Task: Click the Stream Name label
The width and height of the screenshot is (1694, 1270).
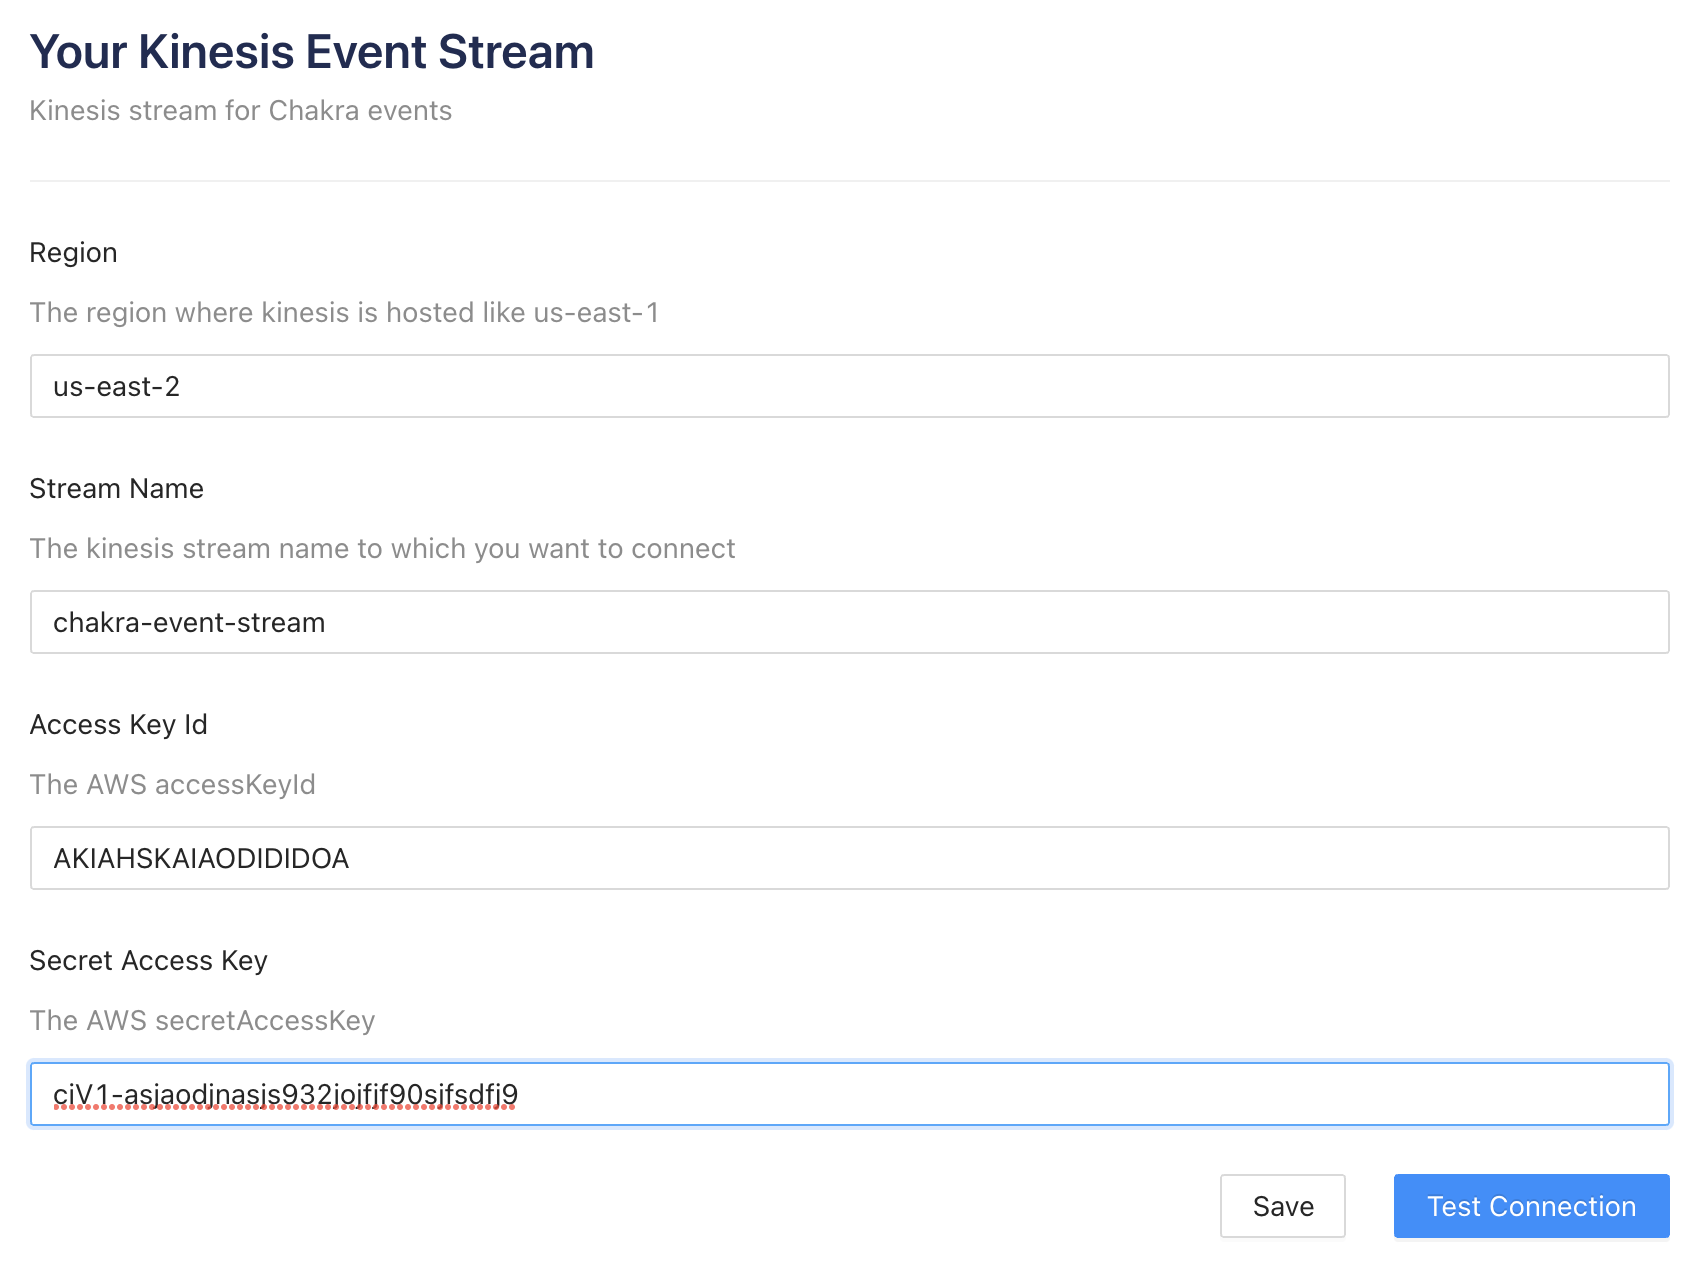Action: [117, 488]
